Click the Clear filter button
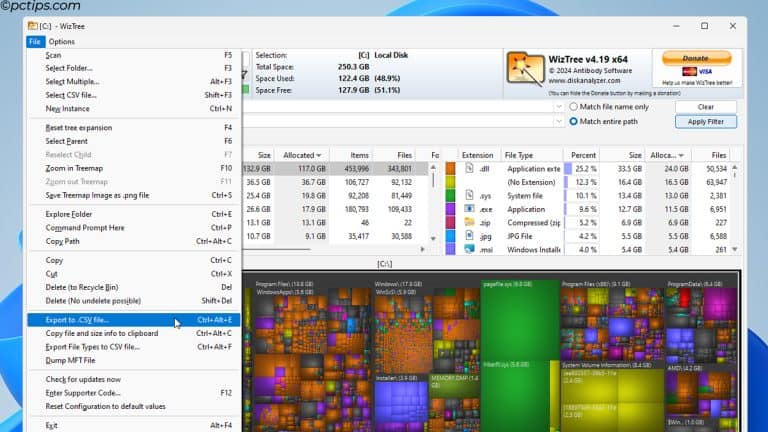This screenshot has width=768, height=432. [705, 107]
